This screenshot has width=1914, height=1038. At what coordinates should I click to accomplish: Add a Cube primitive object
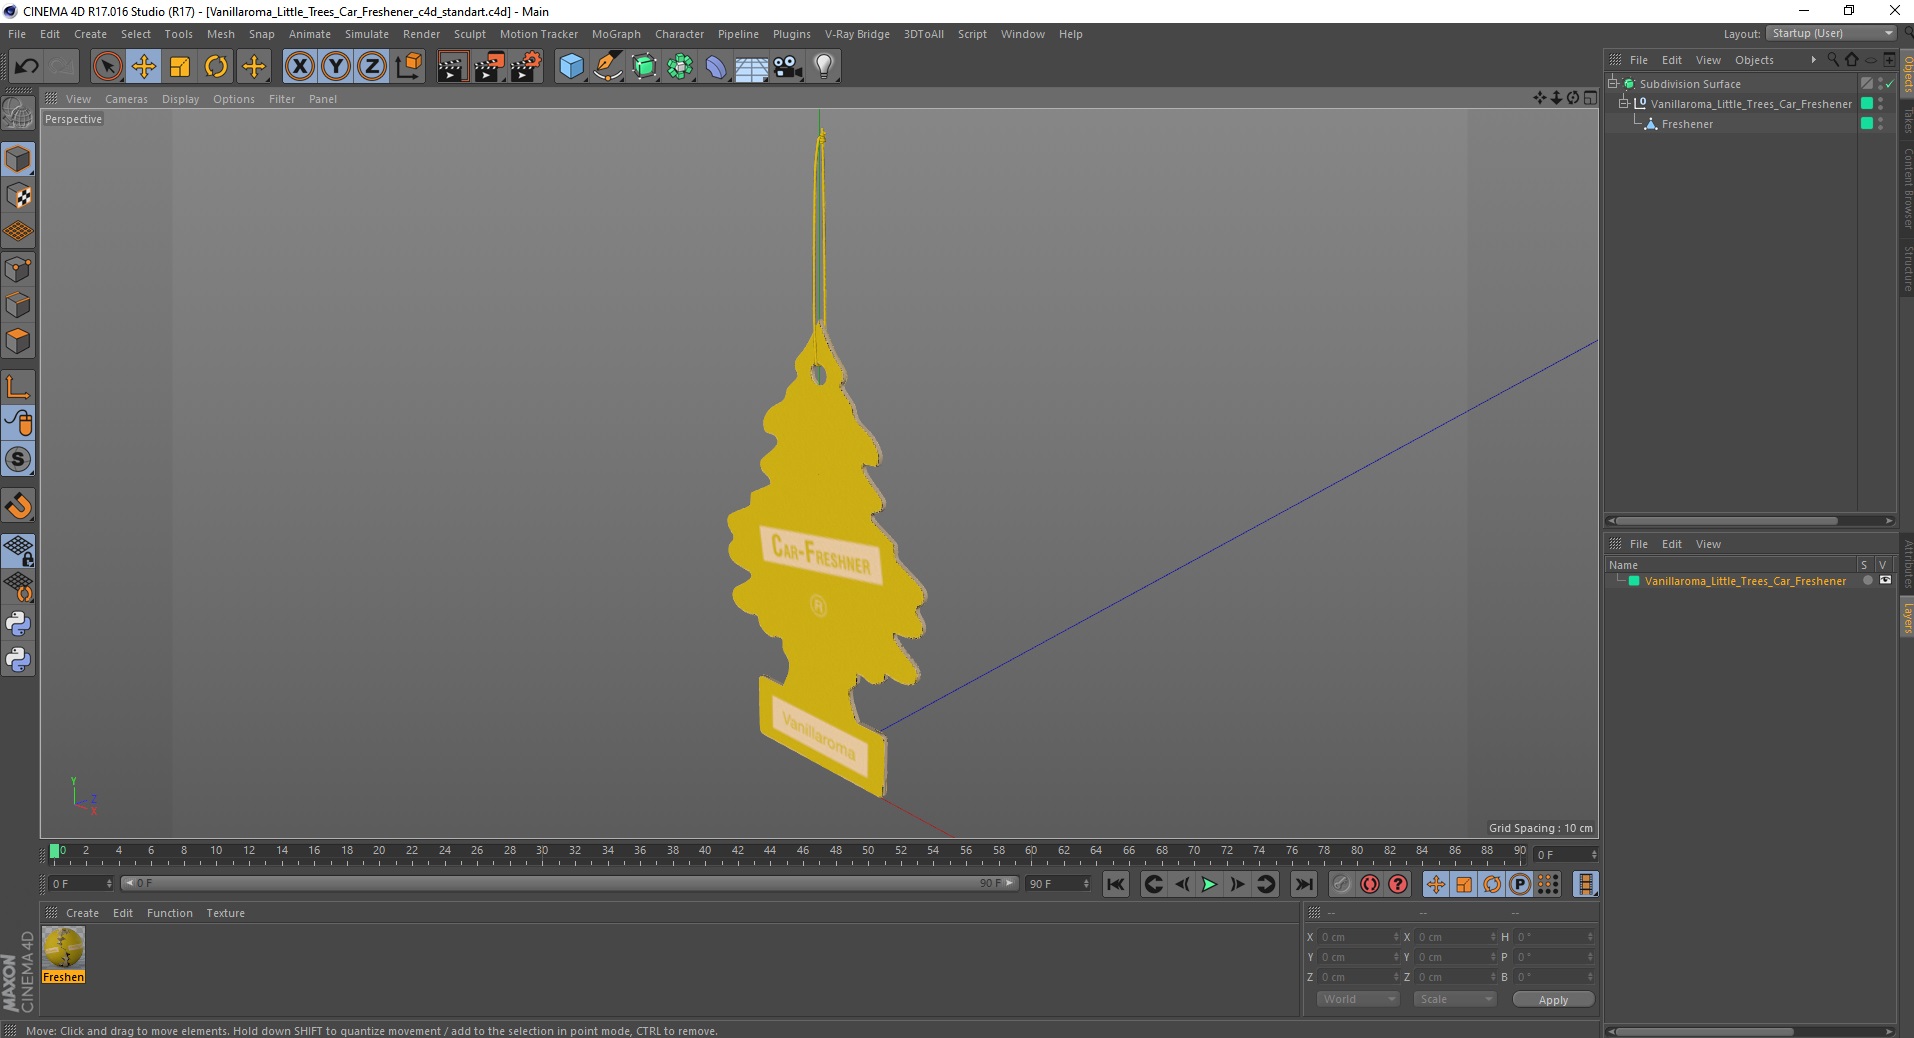coord(571,67)
